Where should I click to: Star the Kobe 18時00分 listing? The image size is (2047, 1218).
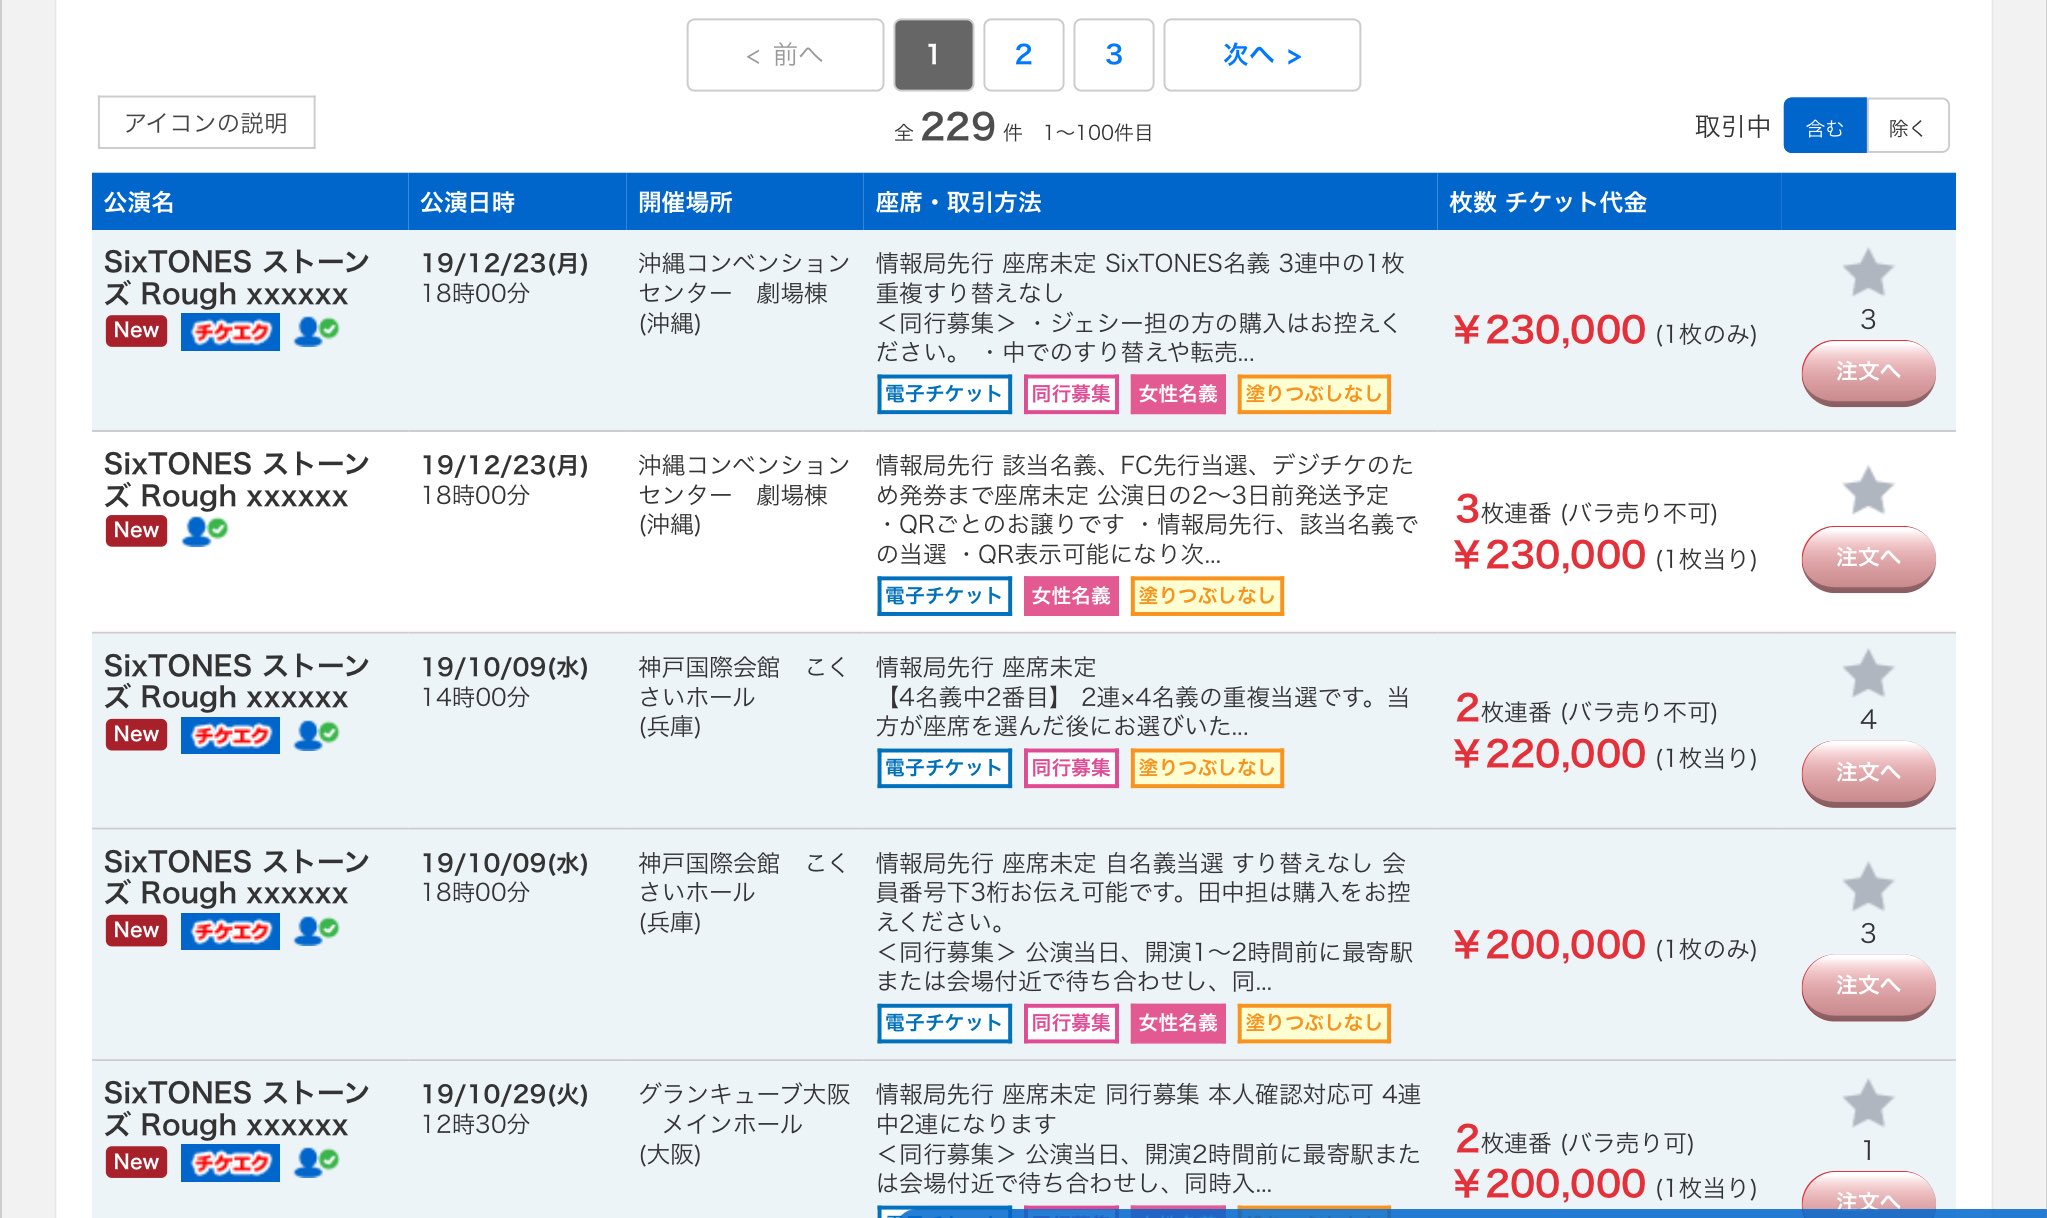pyautogui.click(x=1867, y=887)
